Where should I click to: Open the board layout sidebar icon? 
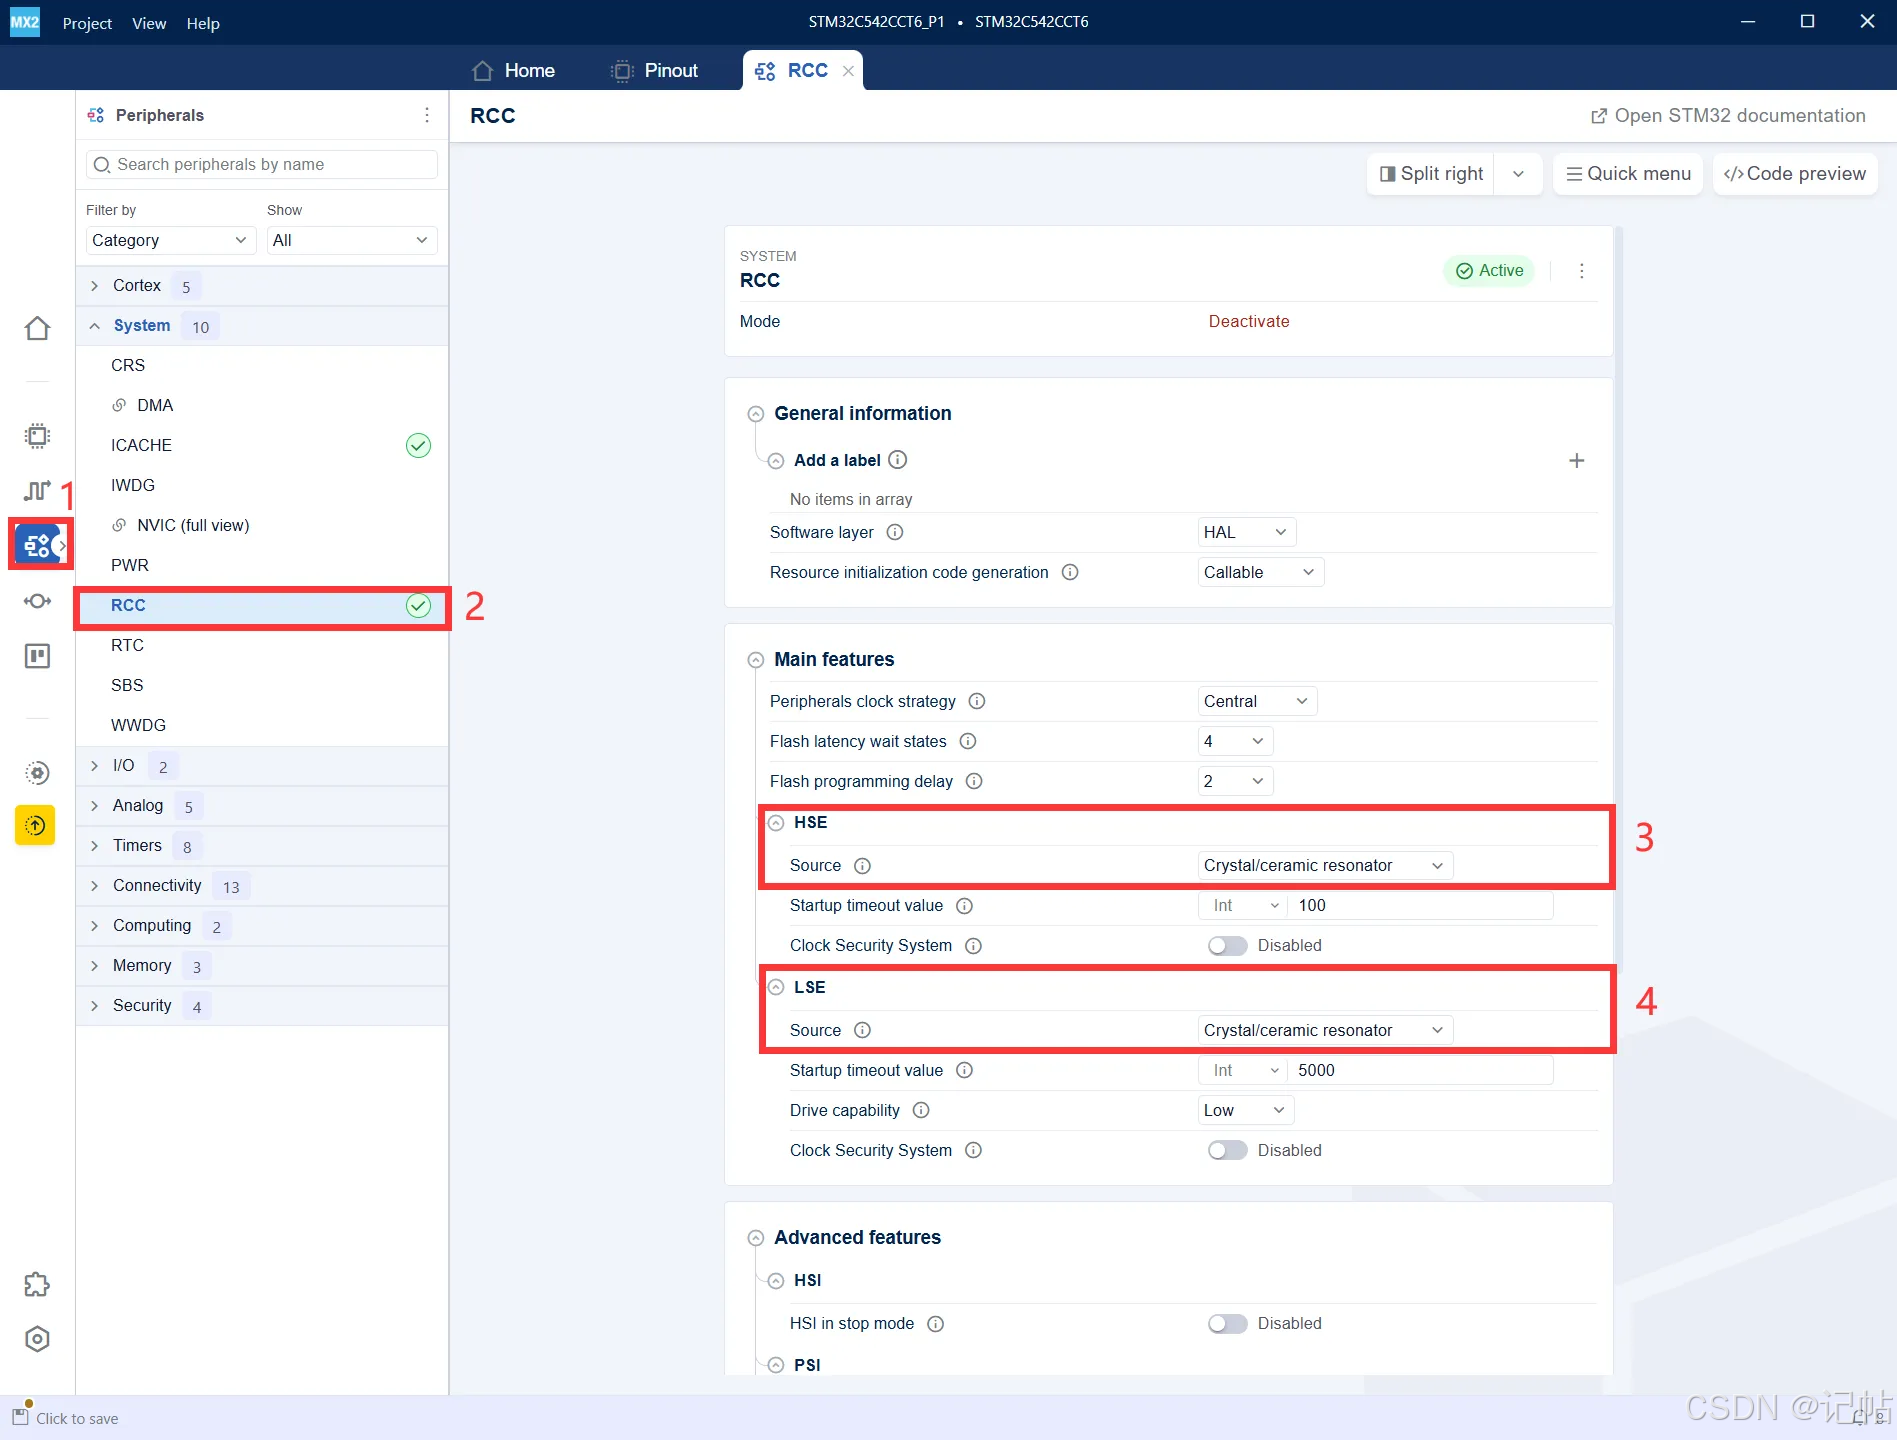tap(37, 656)
